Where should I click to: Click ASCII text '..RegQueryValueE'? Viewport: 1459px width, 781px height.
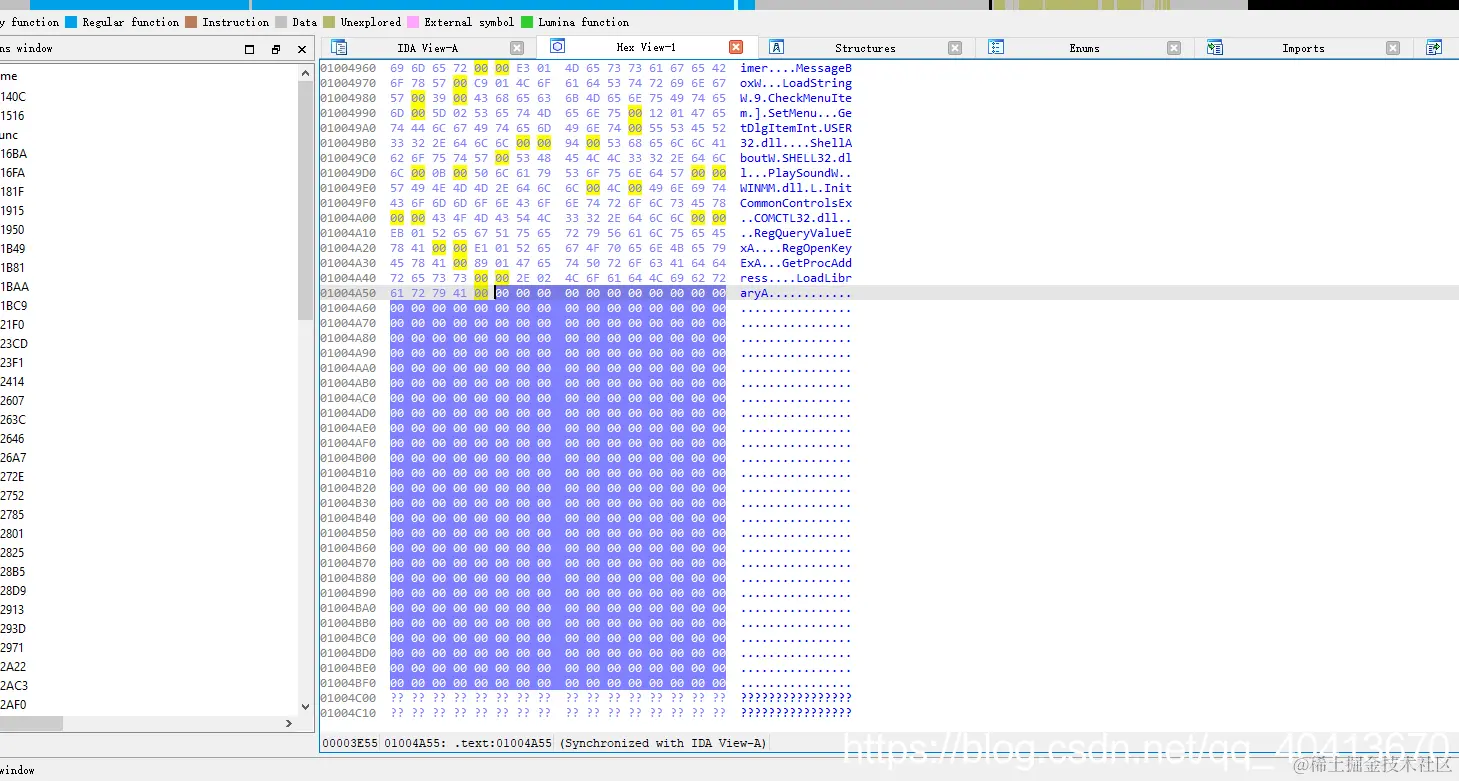coord(796,233)
